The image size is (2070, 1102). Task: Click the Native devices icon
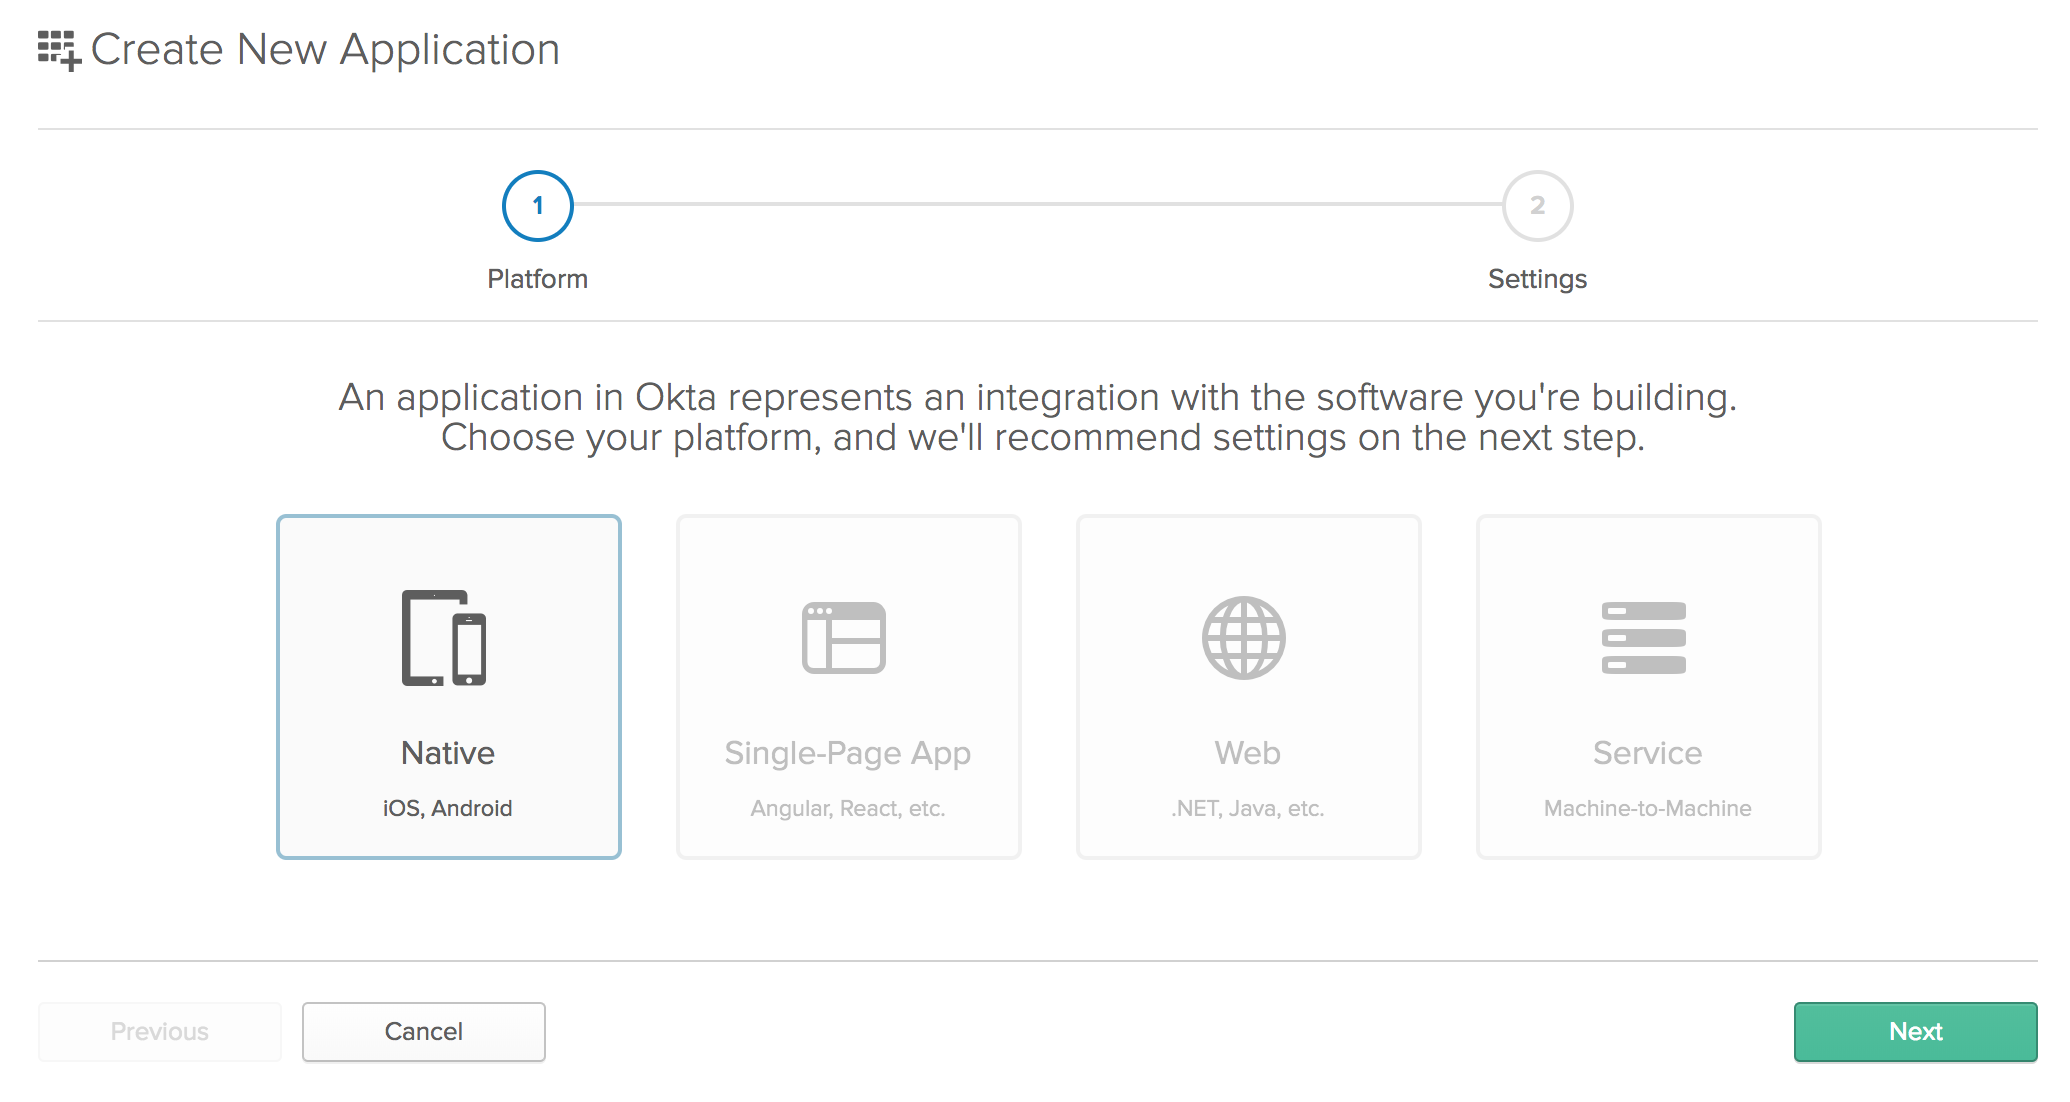pos(444,638)
